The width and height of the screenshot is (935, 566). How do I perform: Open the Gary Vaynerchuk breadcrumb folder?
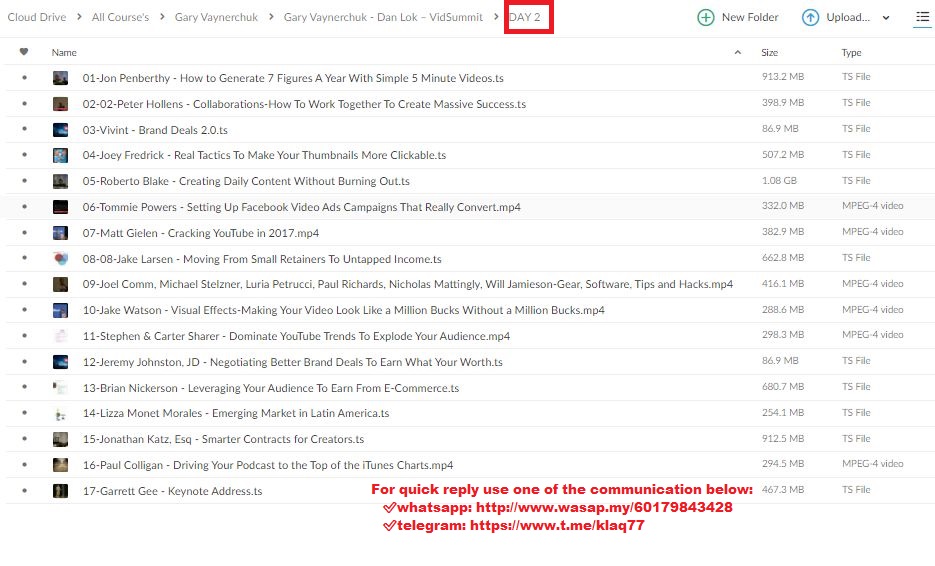[x=216, y=17]
